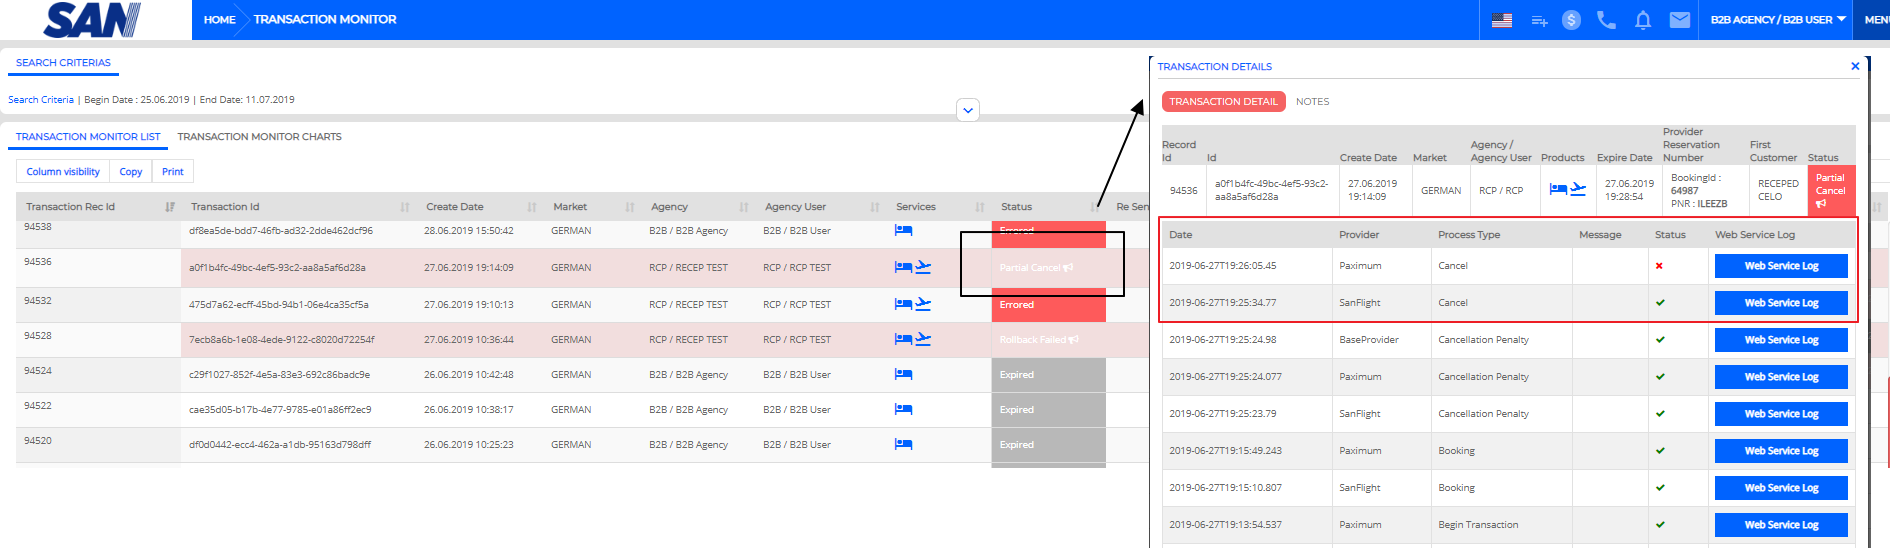Open the currency dollar icon
The height and width of the screenshot is (548, 1890).
tap(1571, 20)
